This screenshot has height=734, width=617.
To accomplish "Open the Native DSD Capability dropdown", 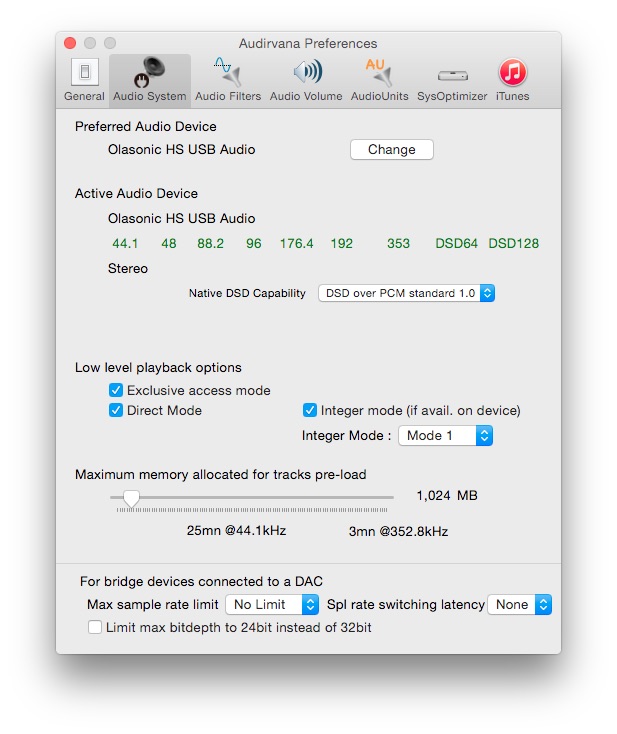I will [x=406, y=293].
